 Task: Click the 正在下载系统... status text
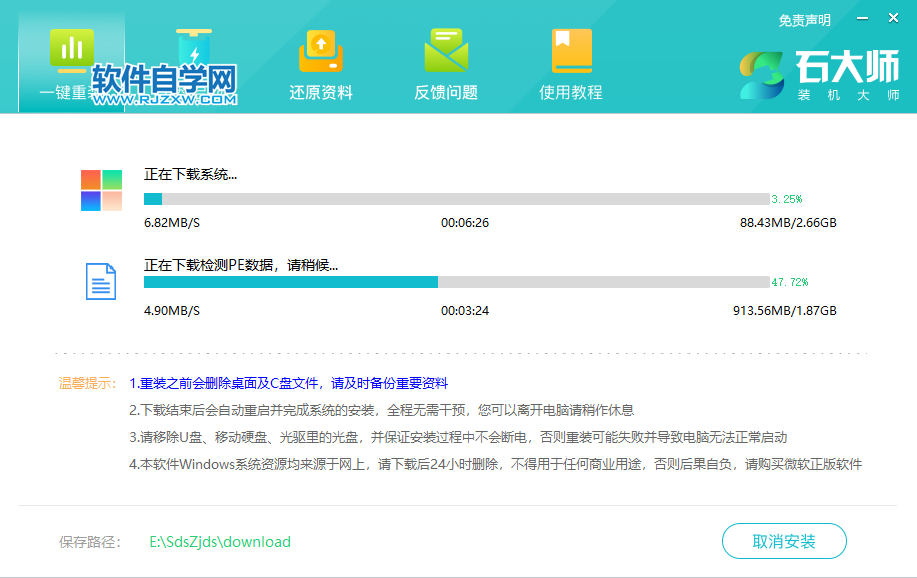[x=191, y=174]
